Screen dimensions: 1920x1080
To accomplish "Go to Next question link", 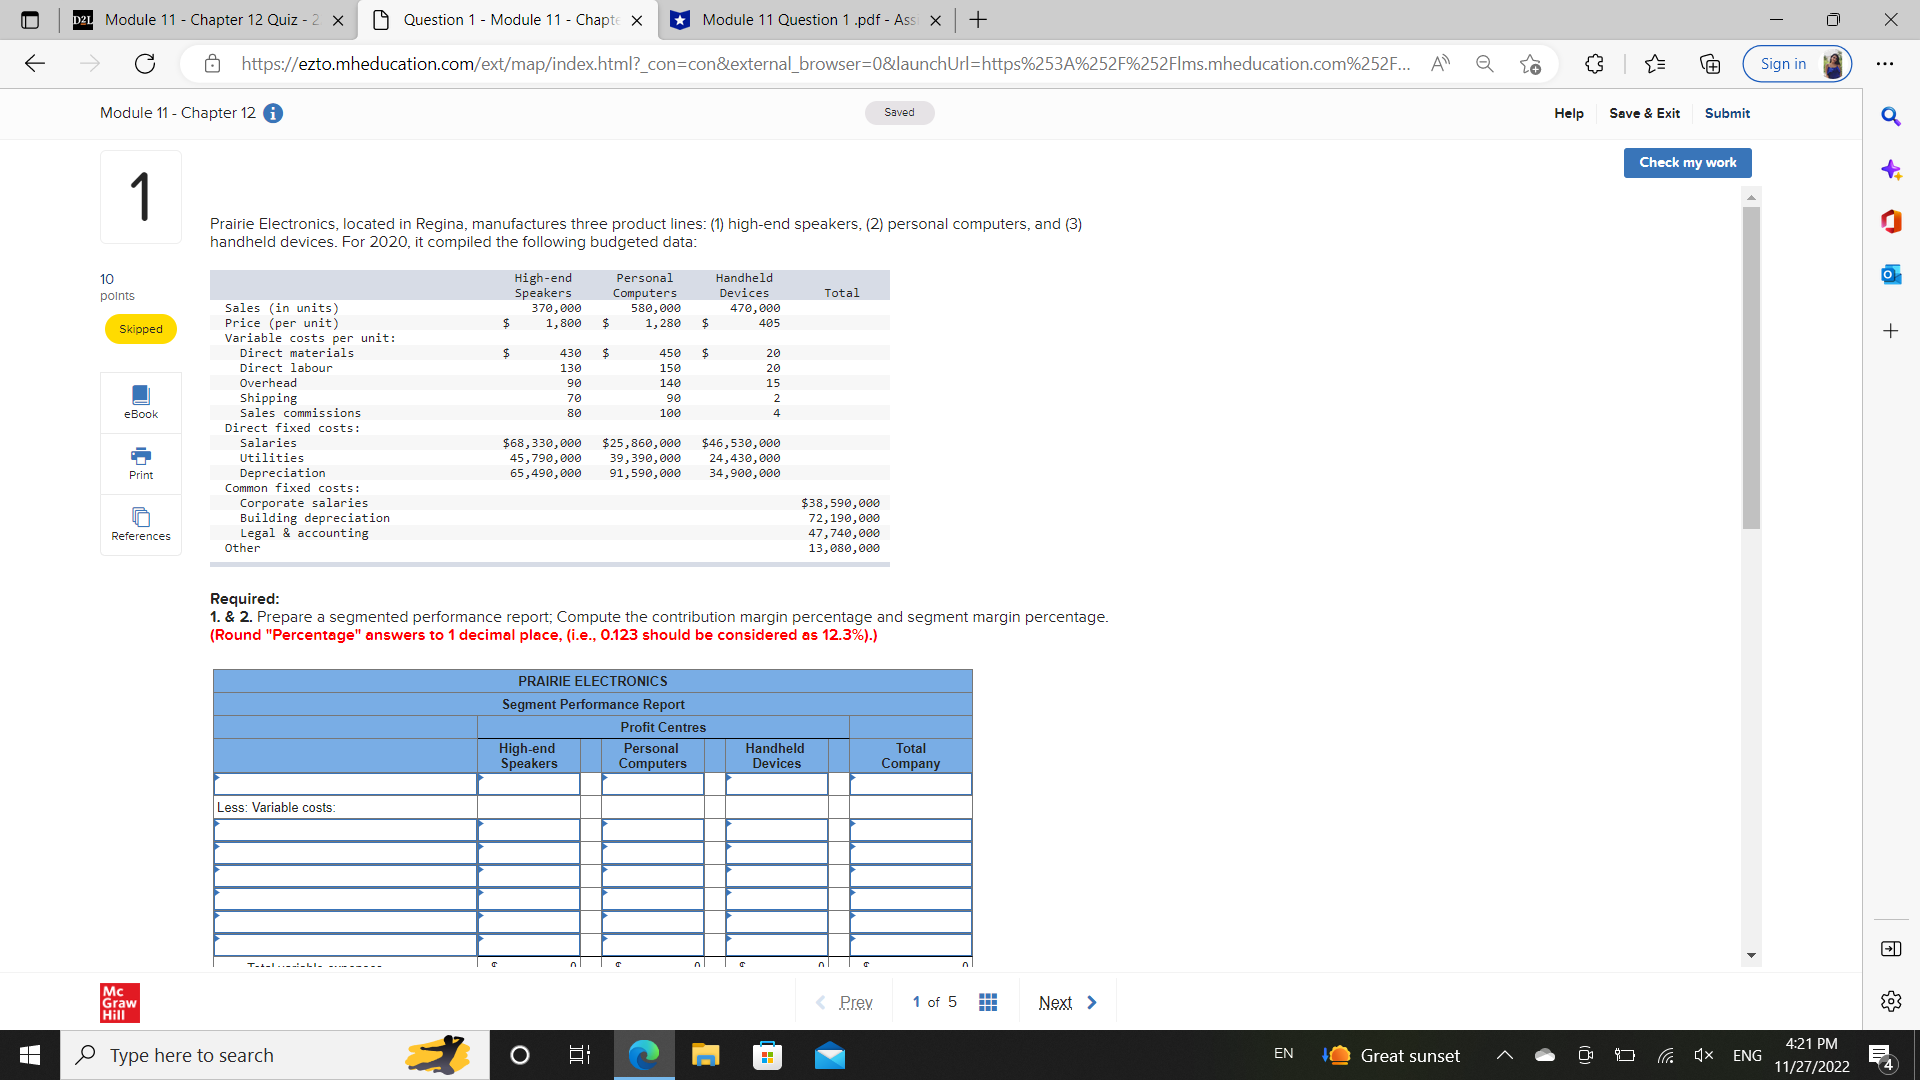I will pos(1066,1002).
